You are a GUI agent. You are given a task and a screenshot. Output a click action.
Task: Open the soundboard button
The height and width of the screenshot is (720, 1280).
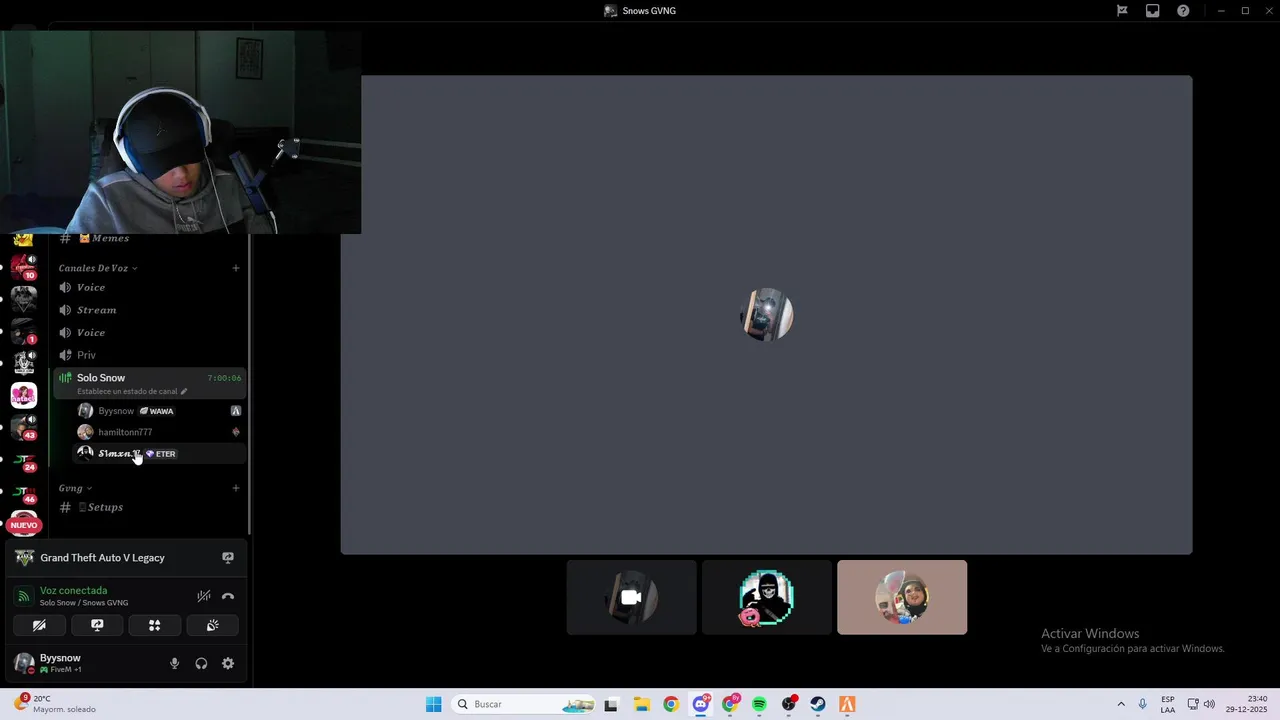[212, 625]
